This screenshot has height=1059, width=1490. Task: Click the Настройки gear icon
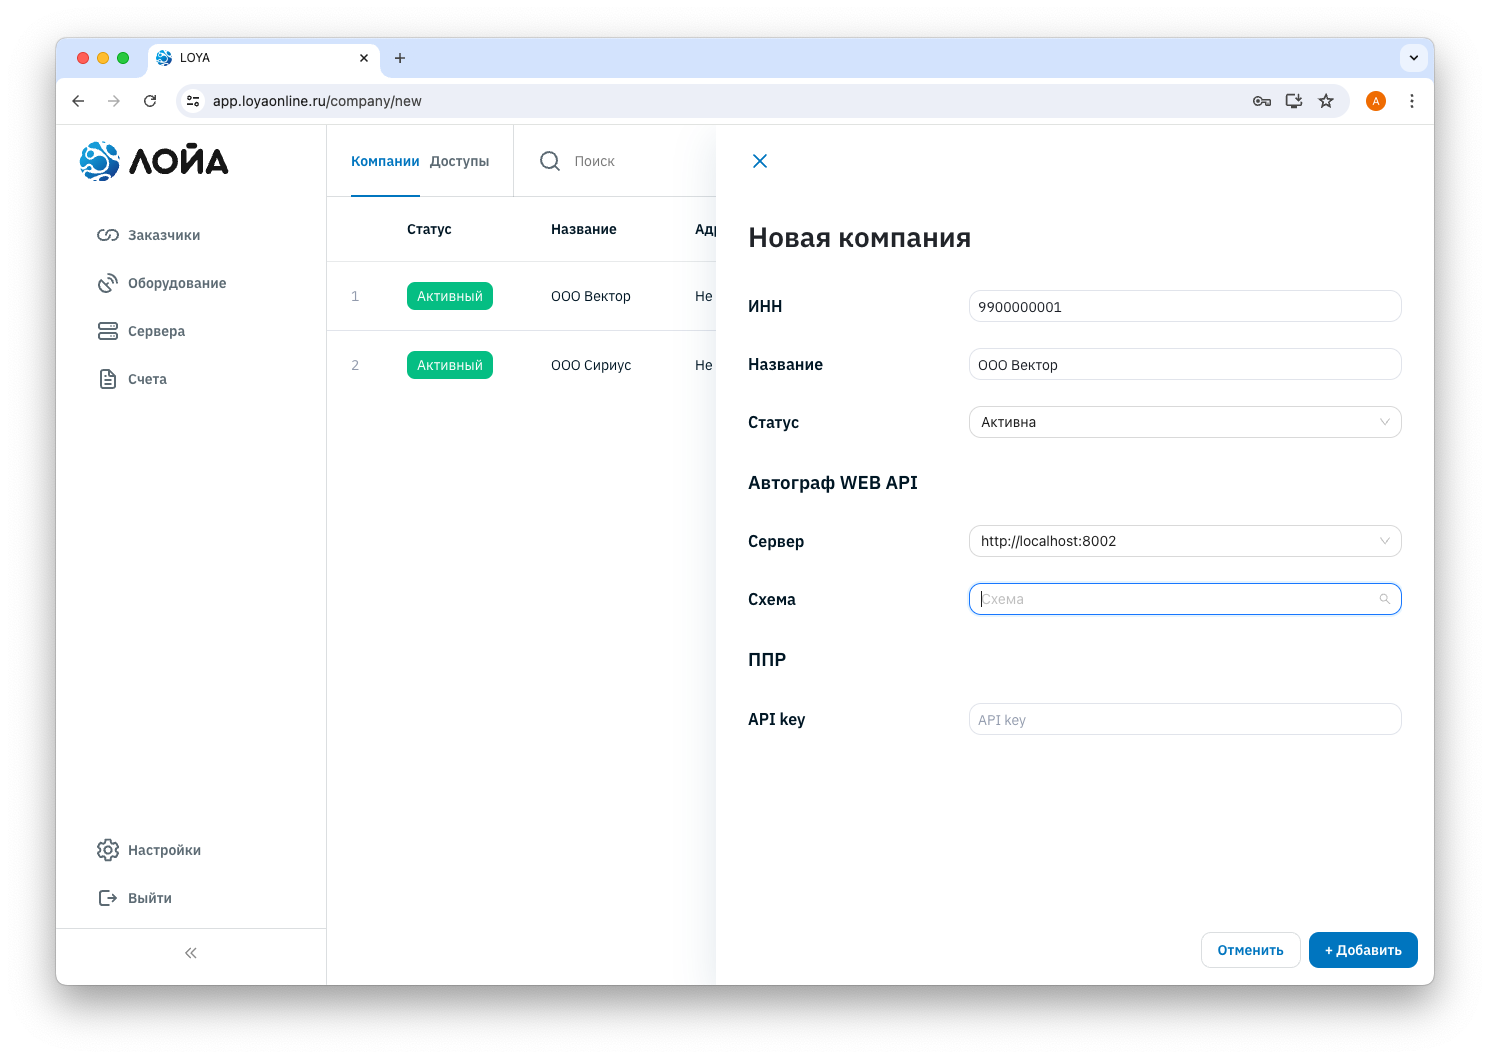click(x=108, y=850)
